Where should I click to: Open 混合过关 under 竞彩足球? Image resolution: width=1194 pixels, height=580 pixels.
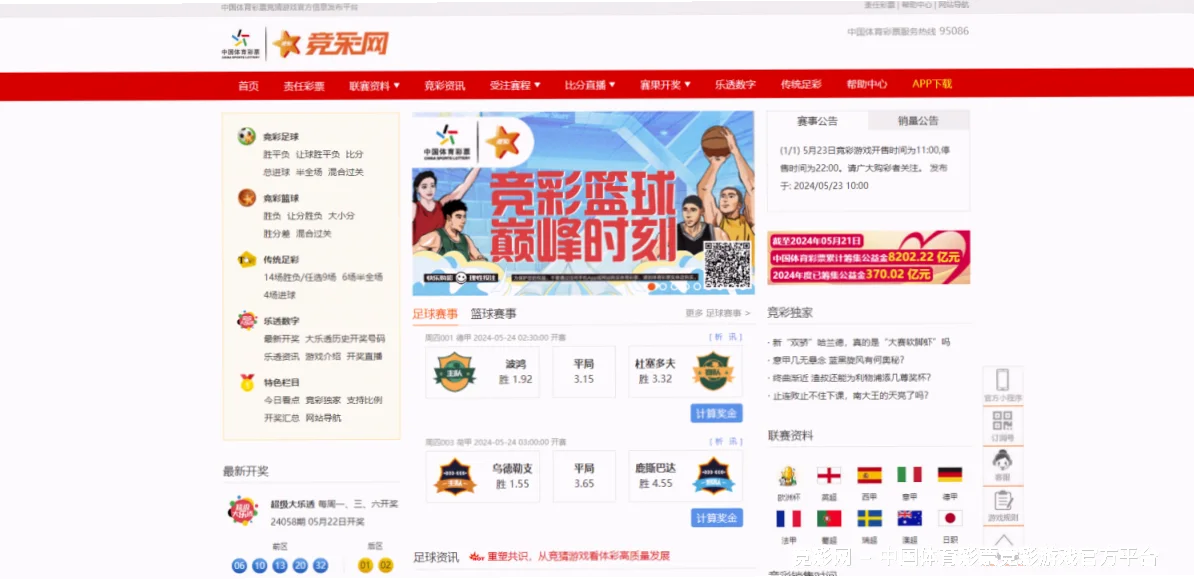(346, 172)
